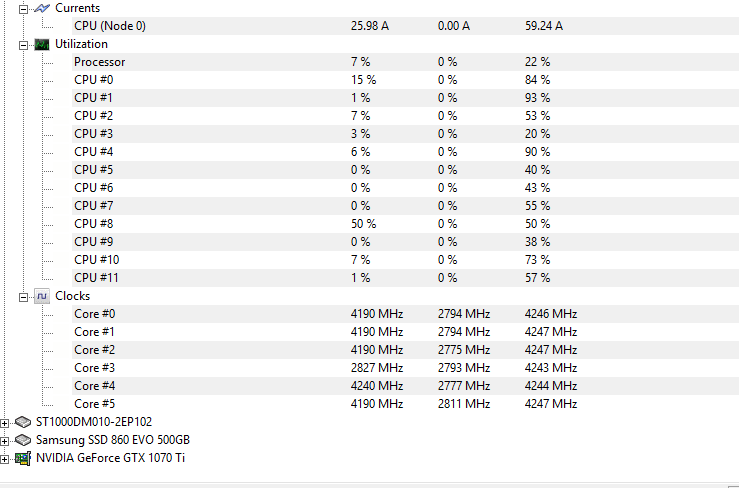739x488 pixels.
Task: Click the Currents waveform icon
Action: pos(42,8)
